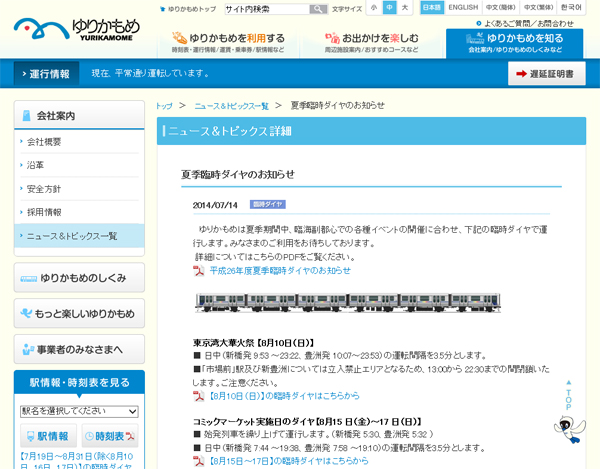
Task: Set text size to 小
Action: 374,8
